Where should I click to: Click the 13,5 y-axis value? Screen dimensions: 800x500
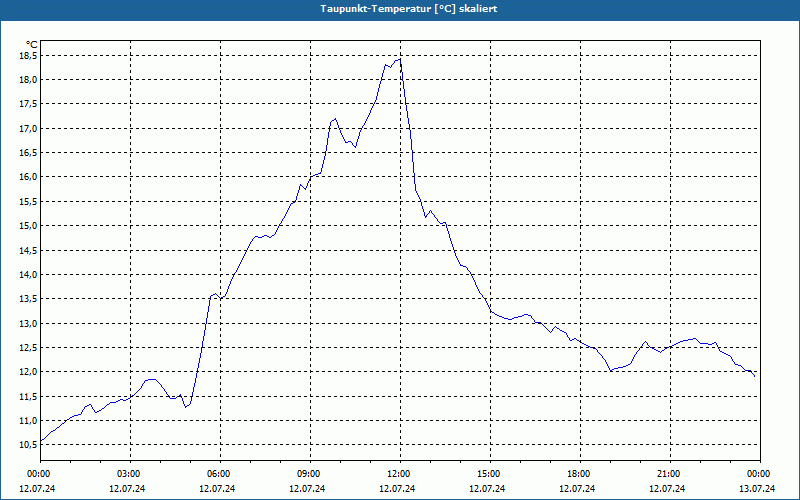(28, 299)
